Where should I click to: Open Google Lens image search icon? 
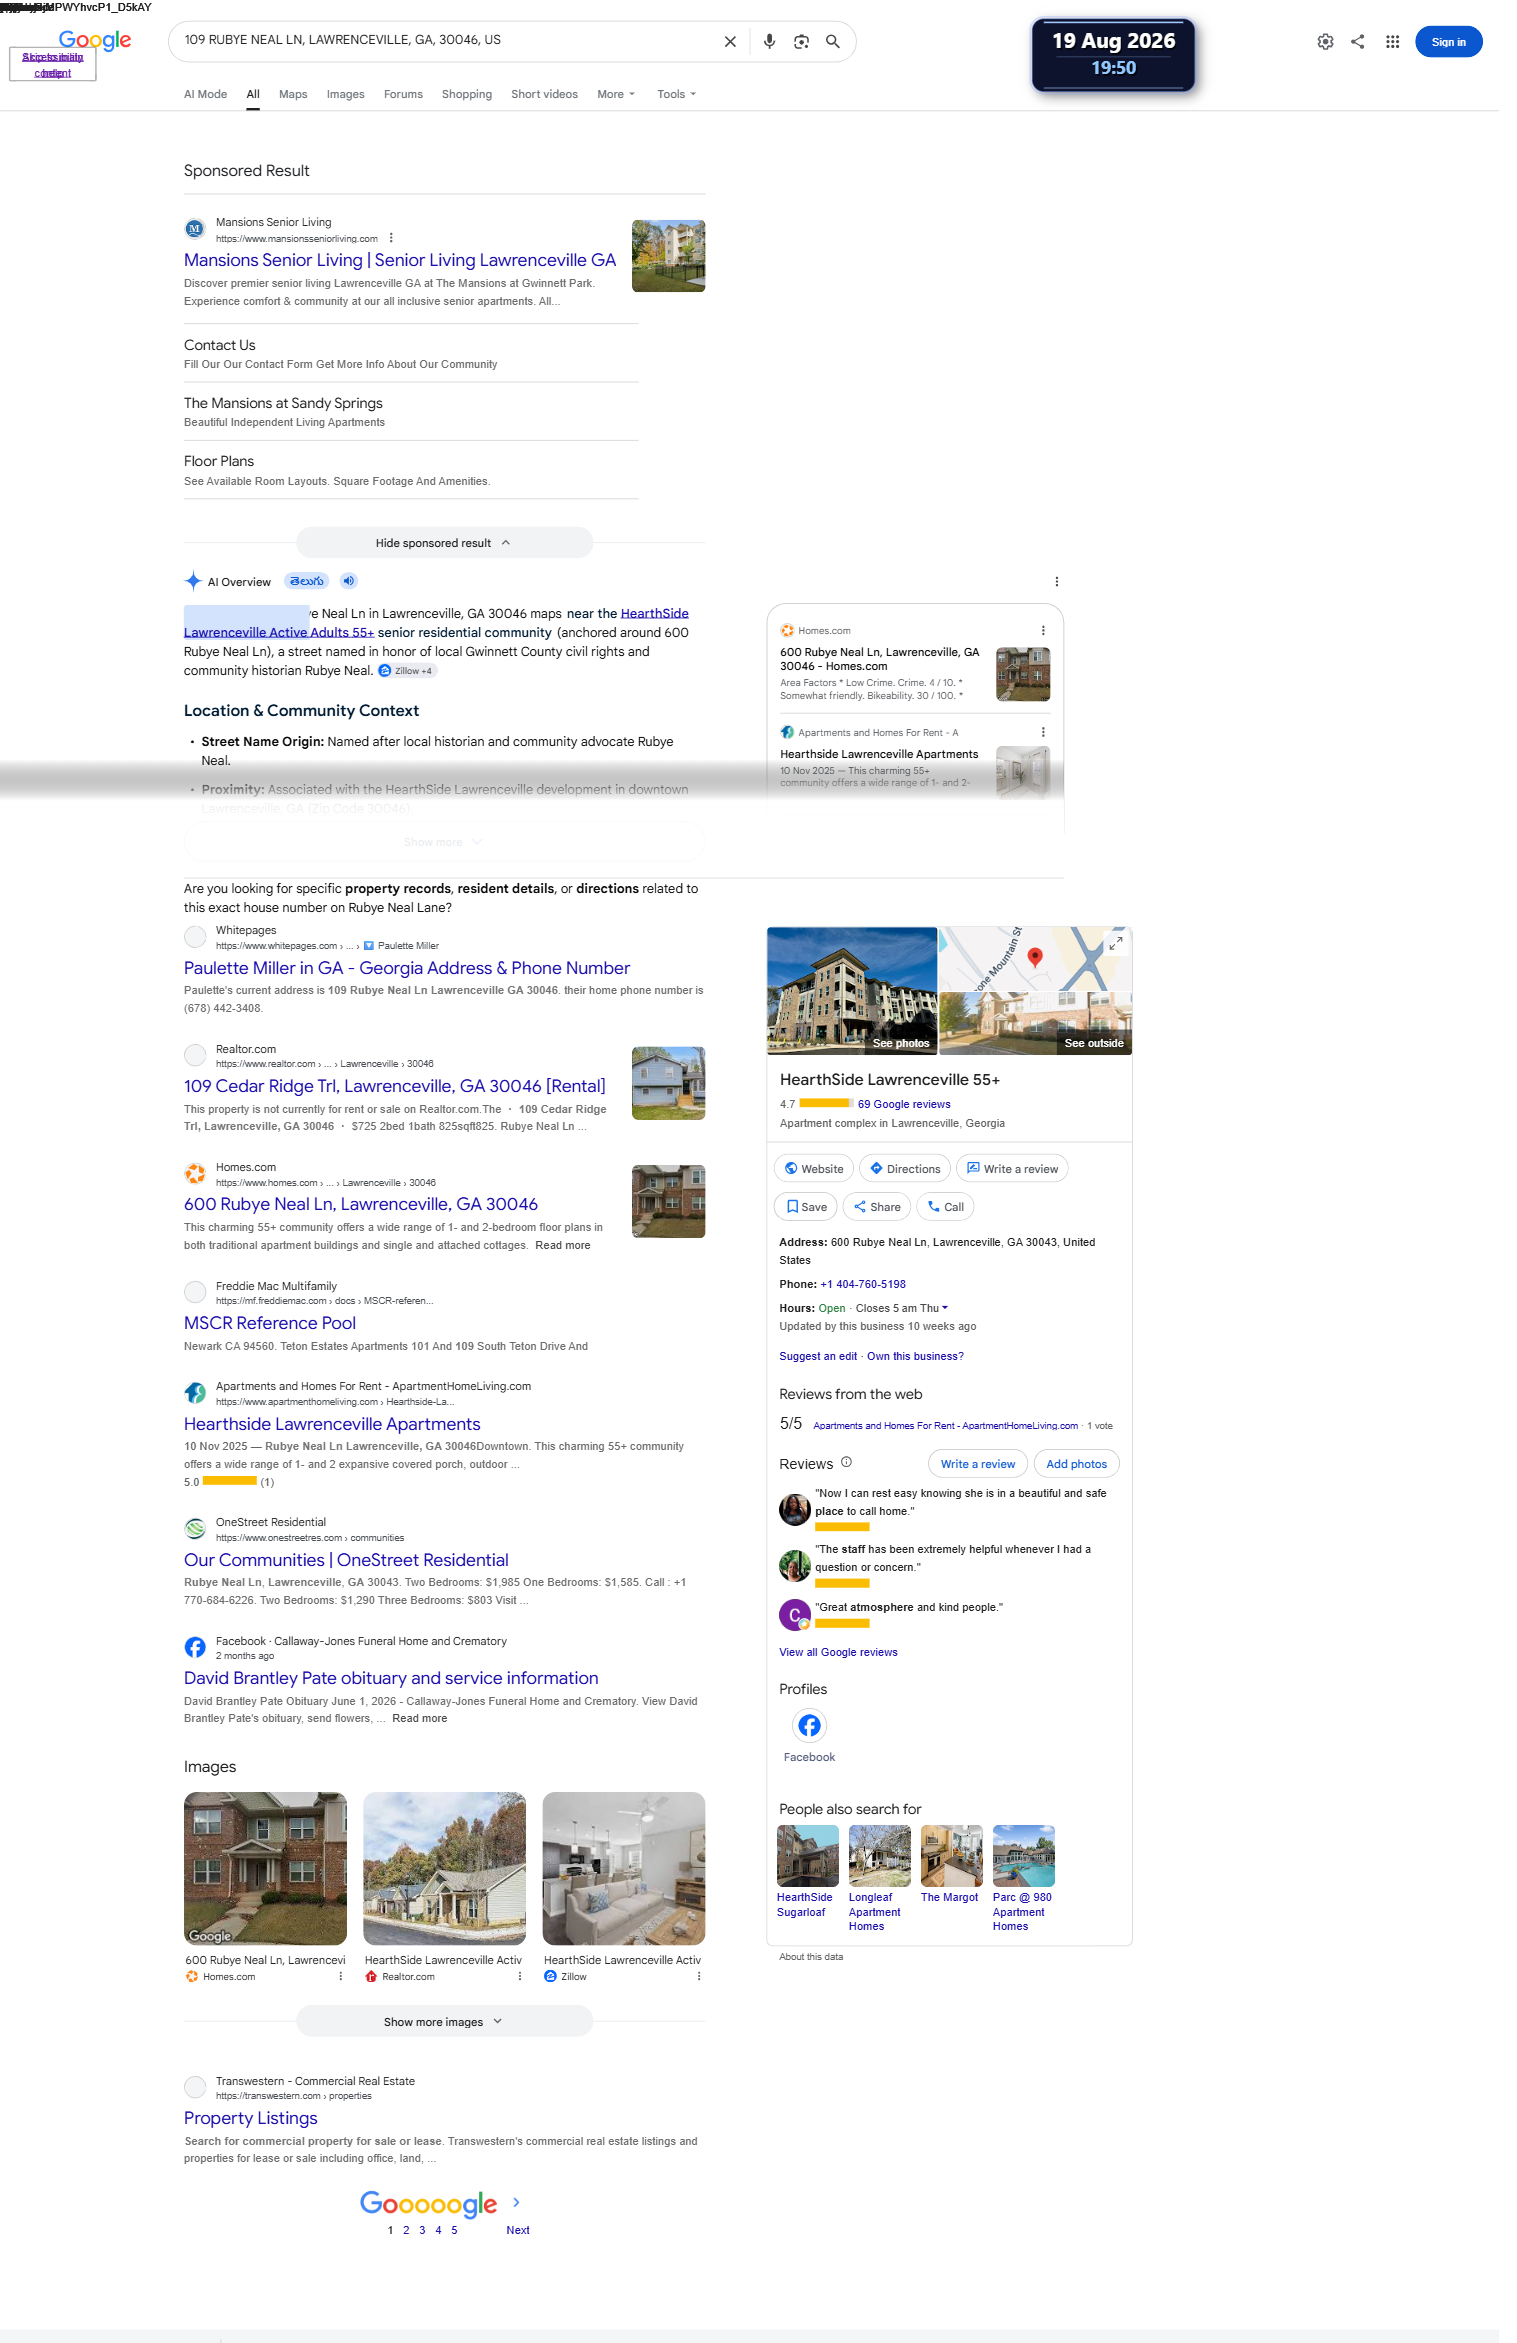click(801, 42)
